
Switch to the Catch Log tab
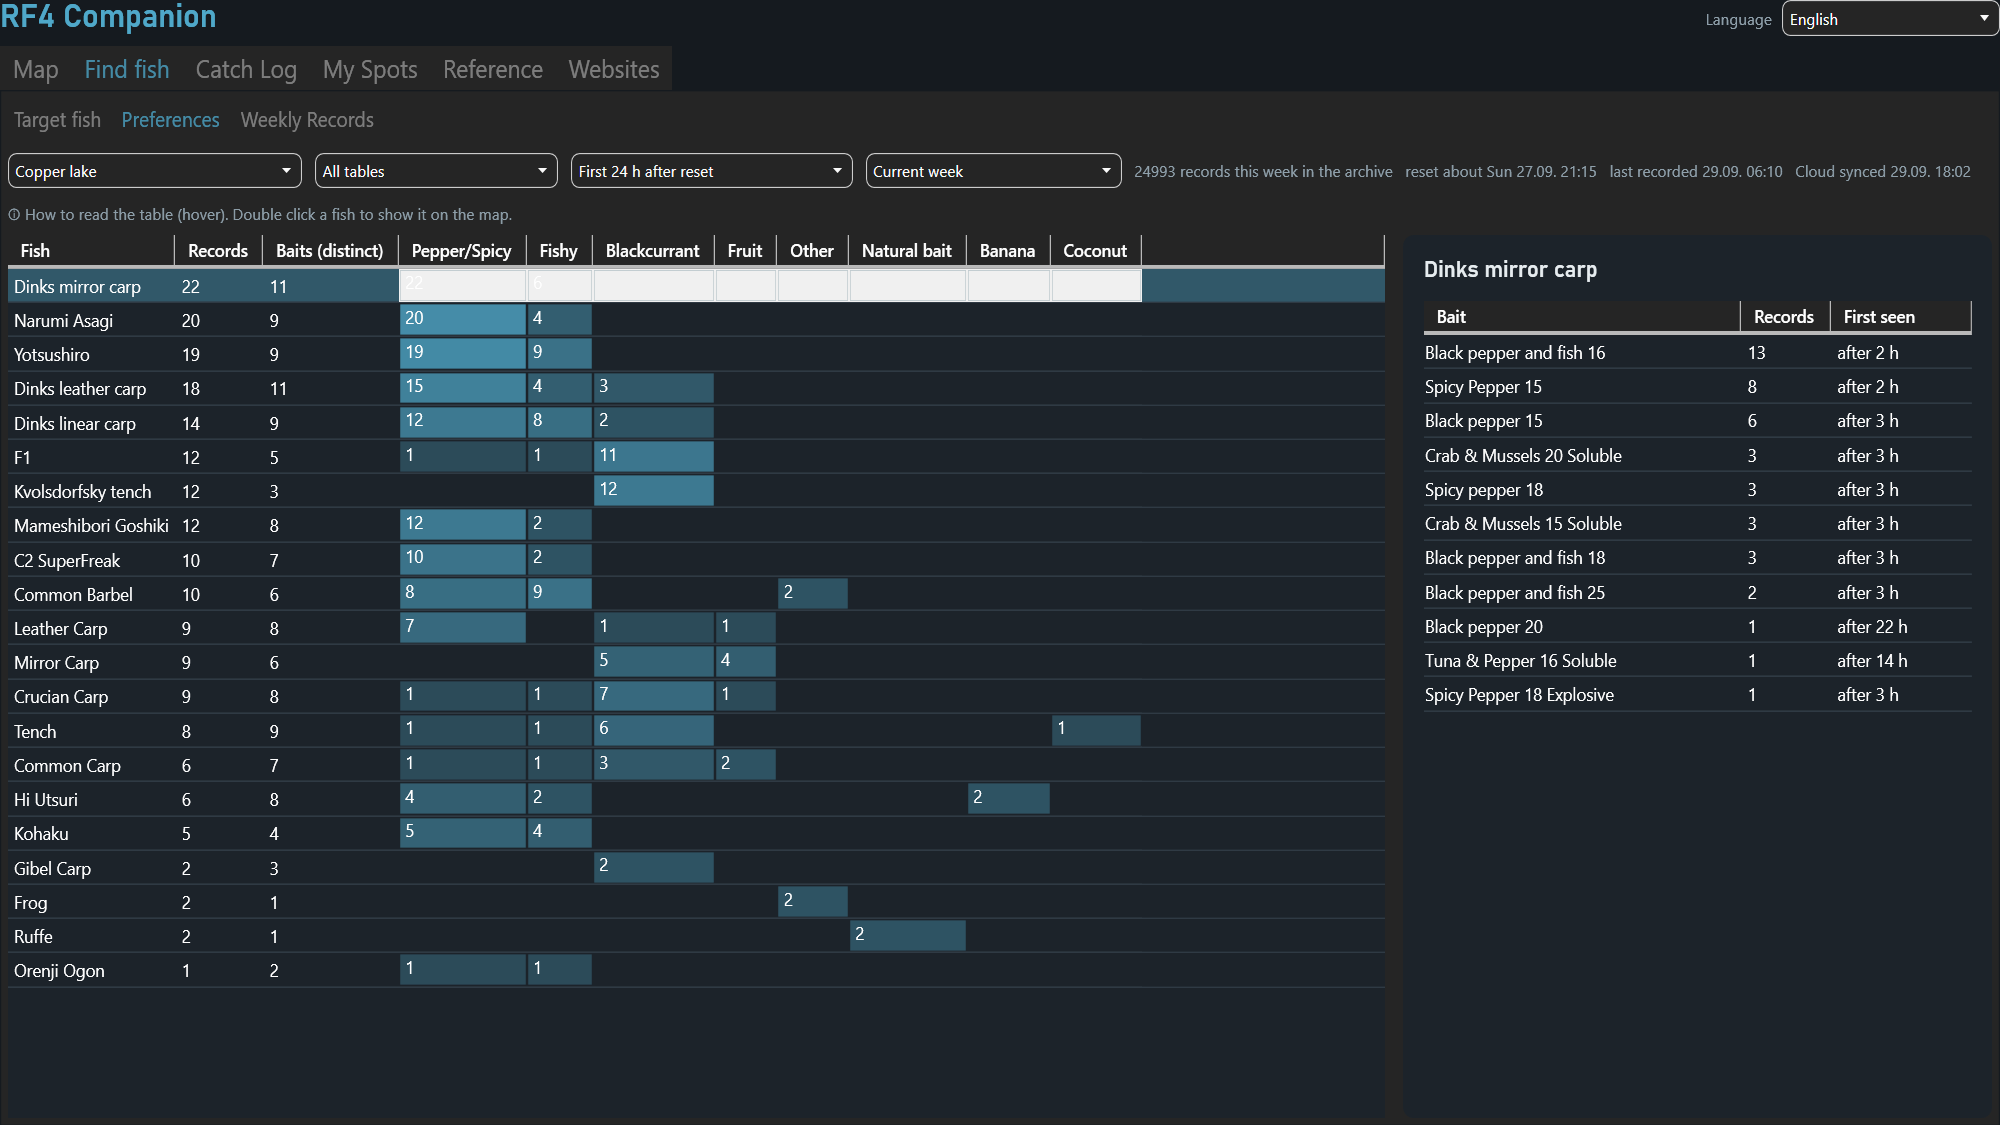[x=246, y=69]
